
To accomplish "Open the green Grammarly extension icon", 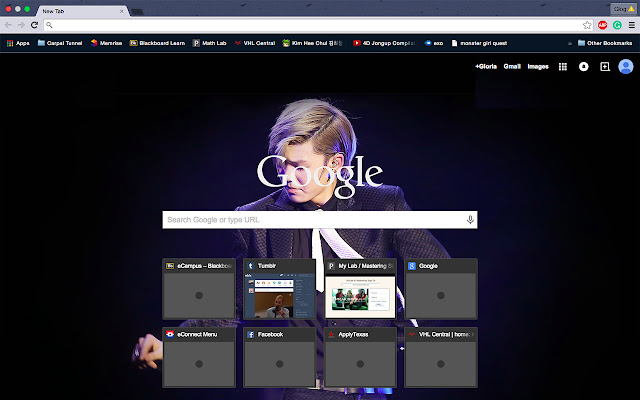I will coord(617,25).
